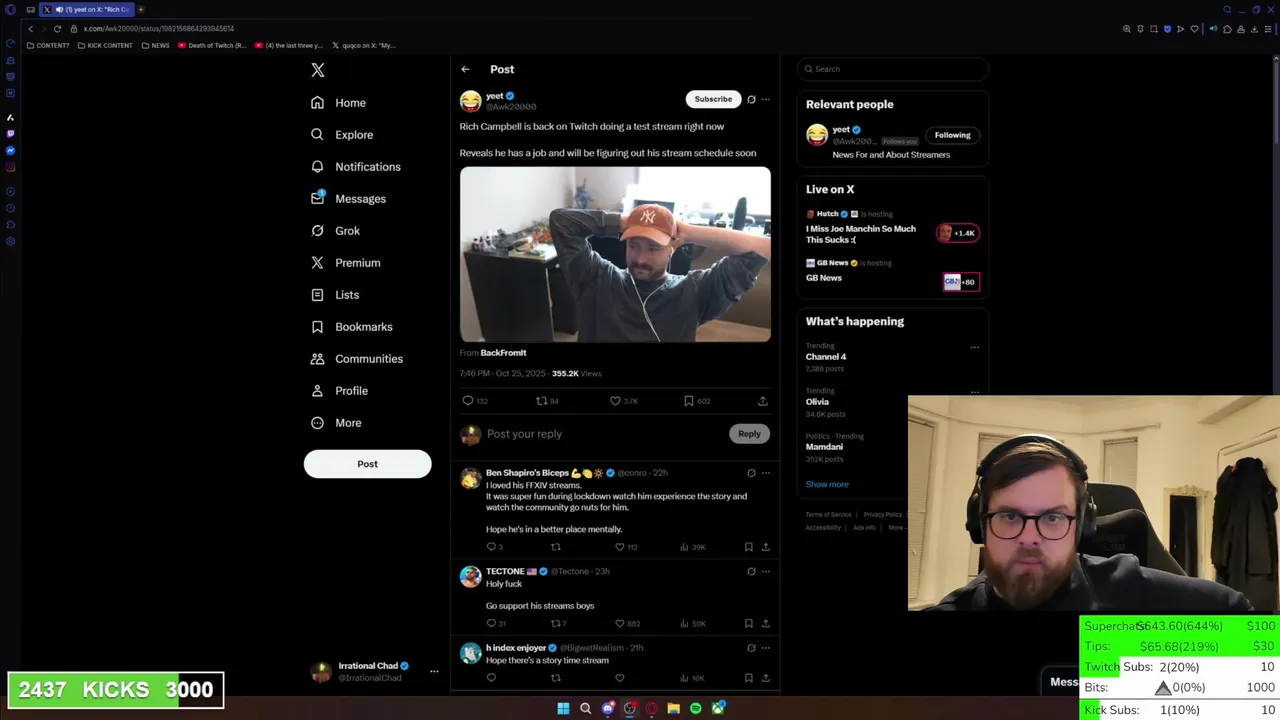Open more options on TECTONE's reply

766,572
